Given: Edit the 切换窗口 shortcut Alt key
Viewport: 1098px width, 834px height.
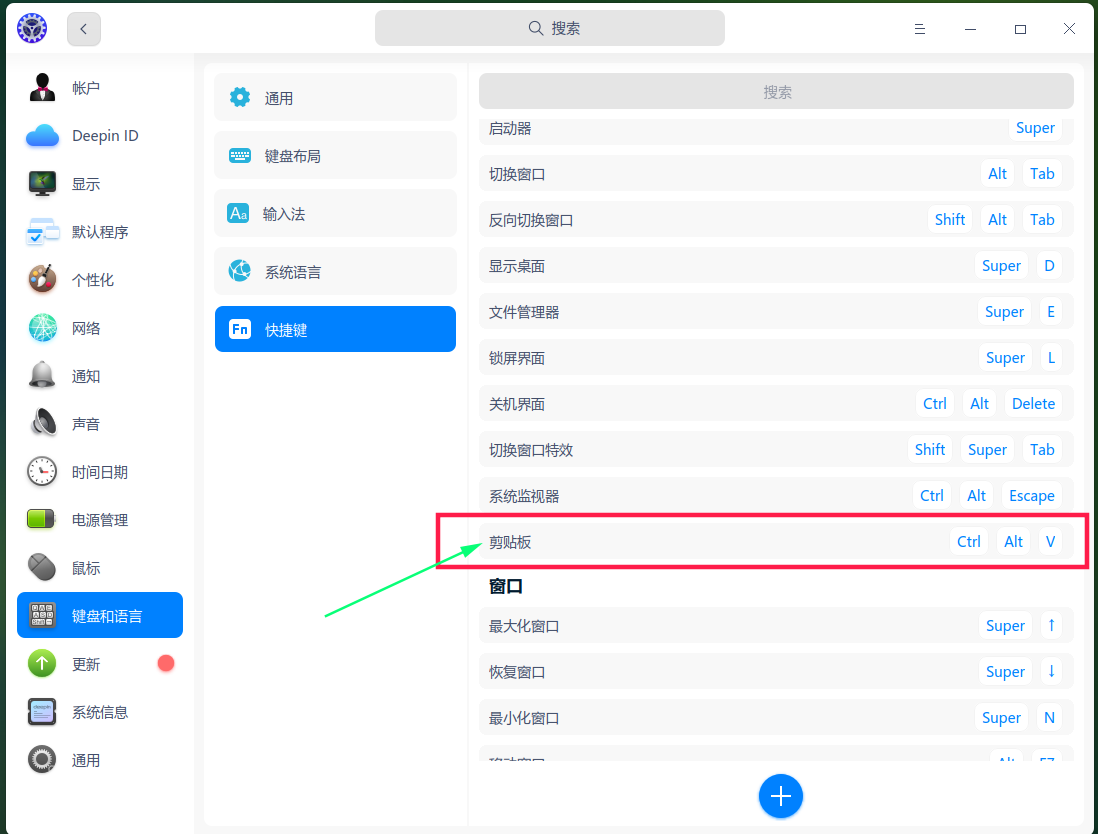Looking at the screenshot, I should (x=997, y=174).
